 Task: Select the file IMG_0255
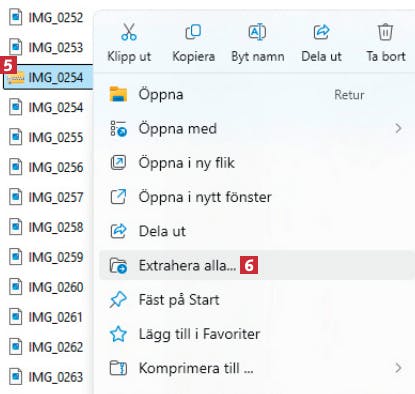pos(46,137)
